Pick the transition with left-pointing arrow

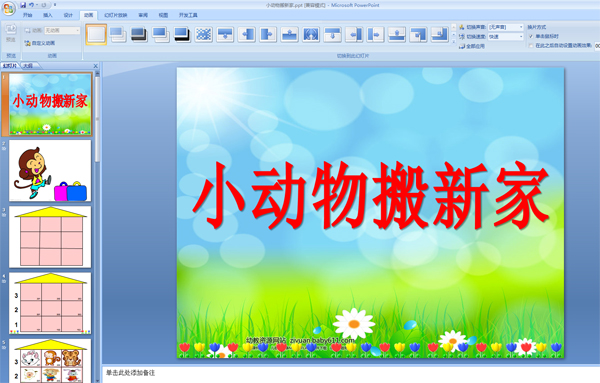(246, 34)
